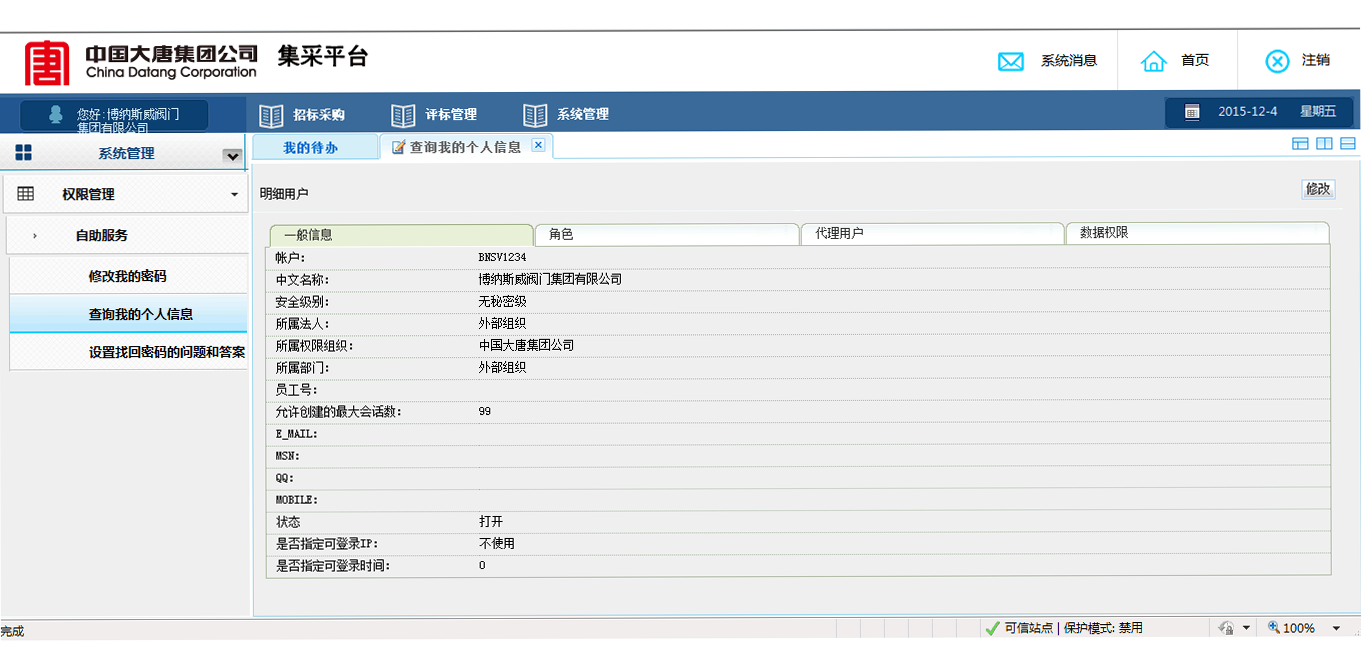Image resolution: width=1361 pixels, height=661 pixels.
Task: Open the 招标采购 top menu
Action: (318, 114)
